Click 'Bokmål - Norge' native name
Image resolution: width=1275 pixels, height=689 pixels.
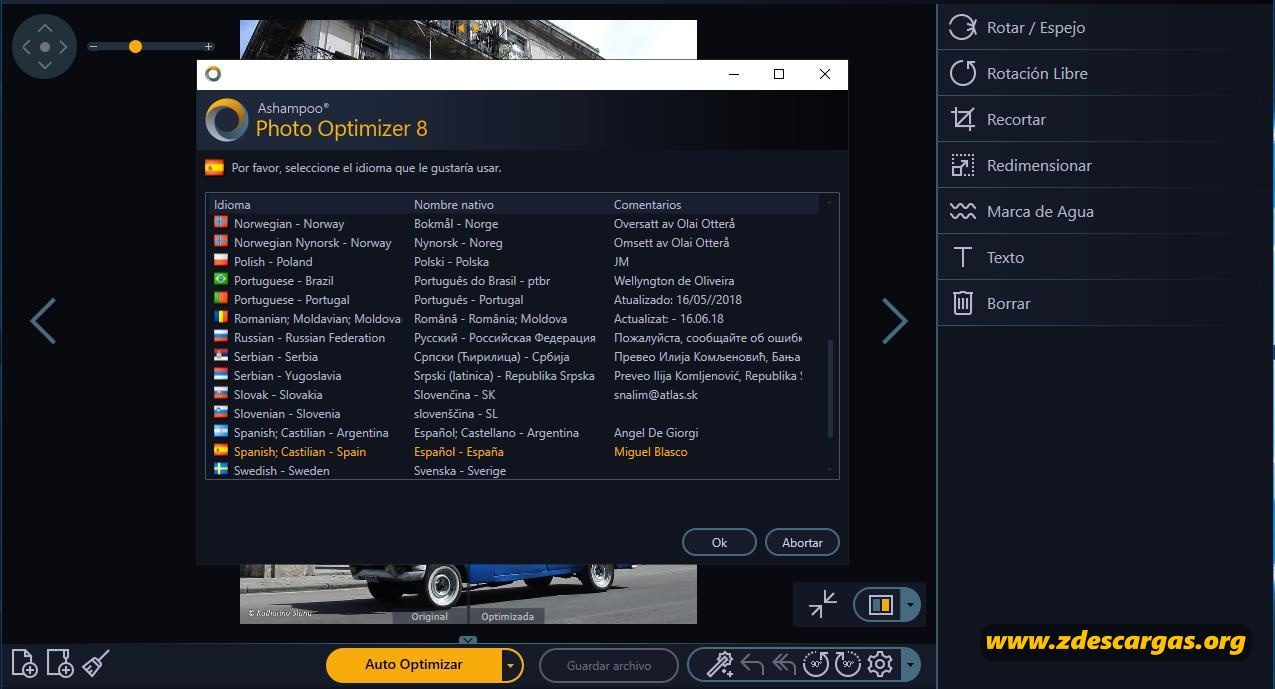pyautogui.click(x=456, y=224)
